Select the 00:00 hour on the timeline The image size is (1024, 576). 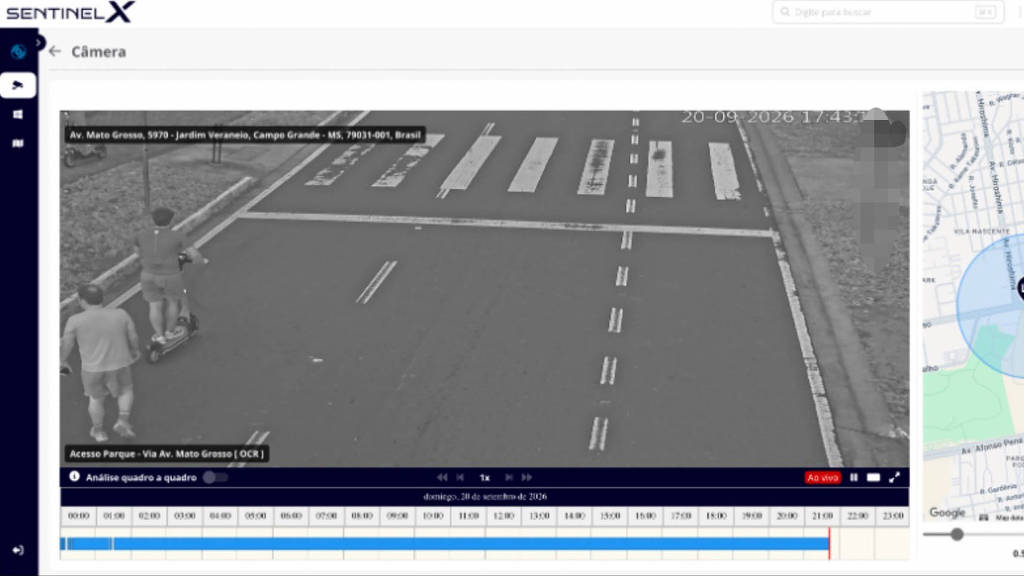coord(78,516)
